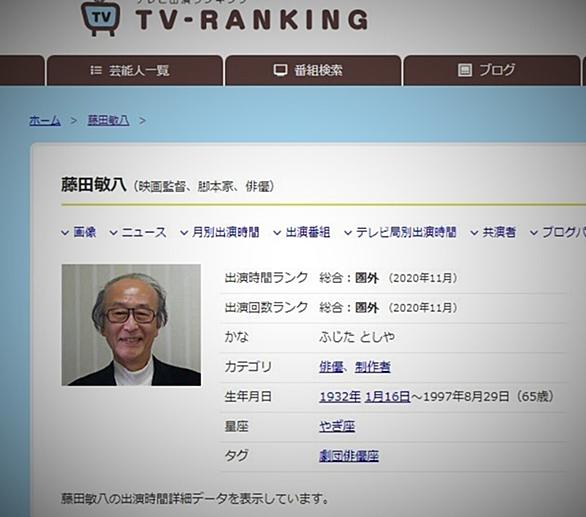This screenshot has height=517, width=586.
Task: Open the 芸能人一覧 tab
Action: click(x=135, y=70)
